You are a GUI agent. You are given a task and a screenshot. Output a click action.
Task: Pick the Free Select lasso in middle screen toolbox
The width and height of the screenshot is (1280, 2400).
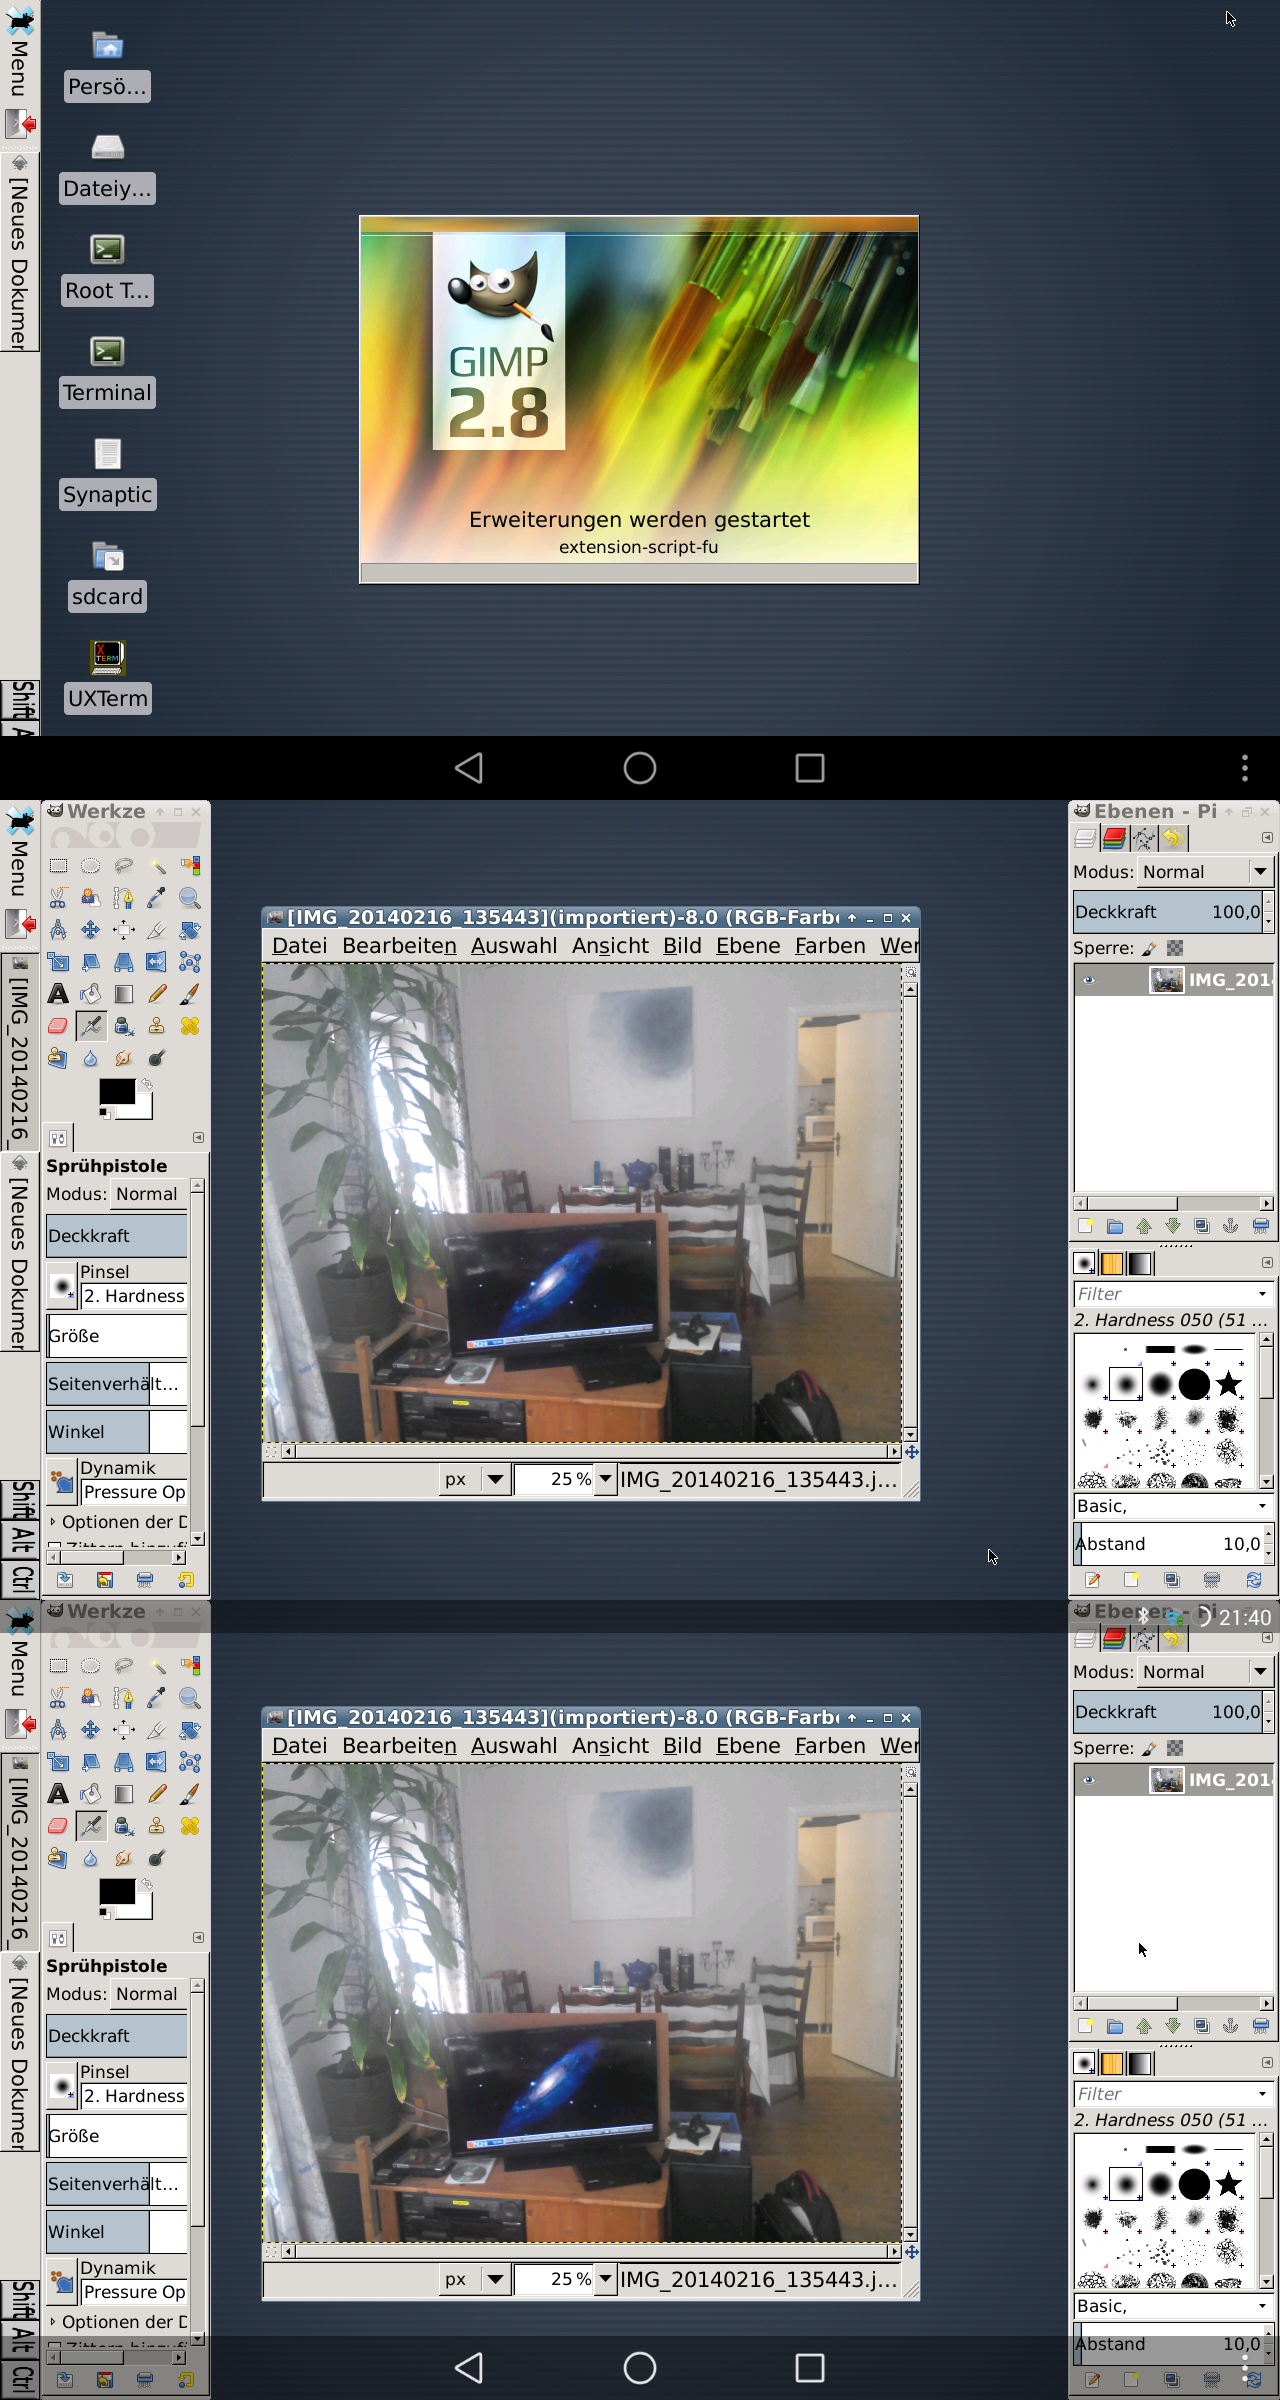pos(124,866)
